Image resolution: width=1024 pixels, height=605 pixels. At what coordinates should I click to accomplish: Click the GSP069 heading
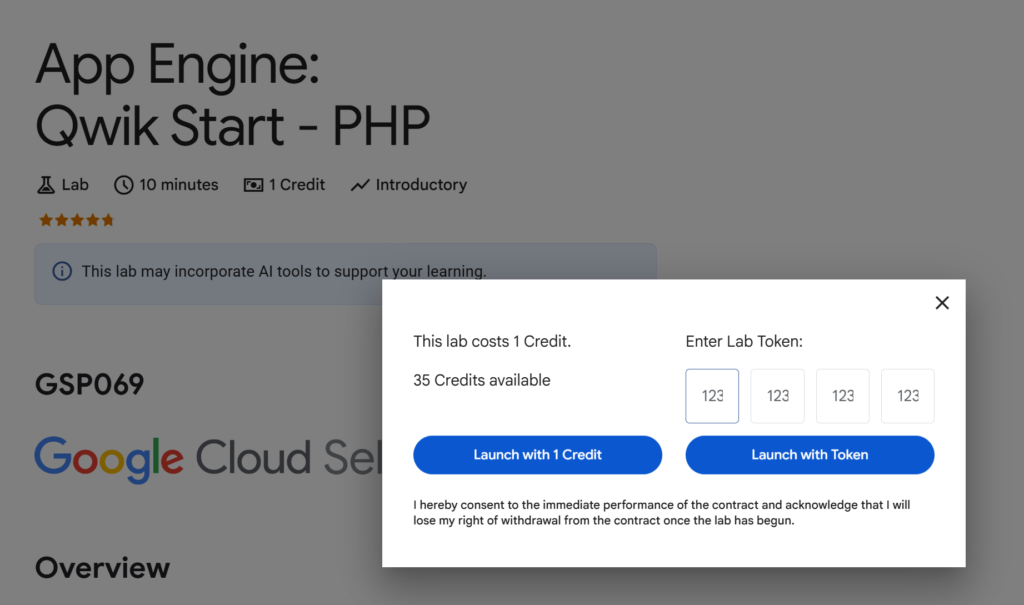click(90, 384)
